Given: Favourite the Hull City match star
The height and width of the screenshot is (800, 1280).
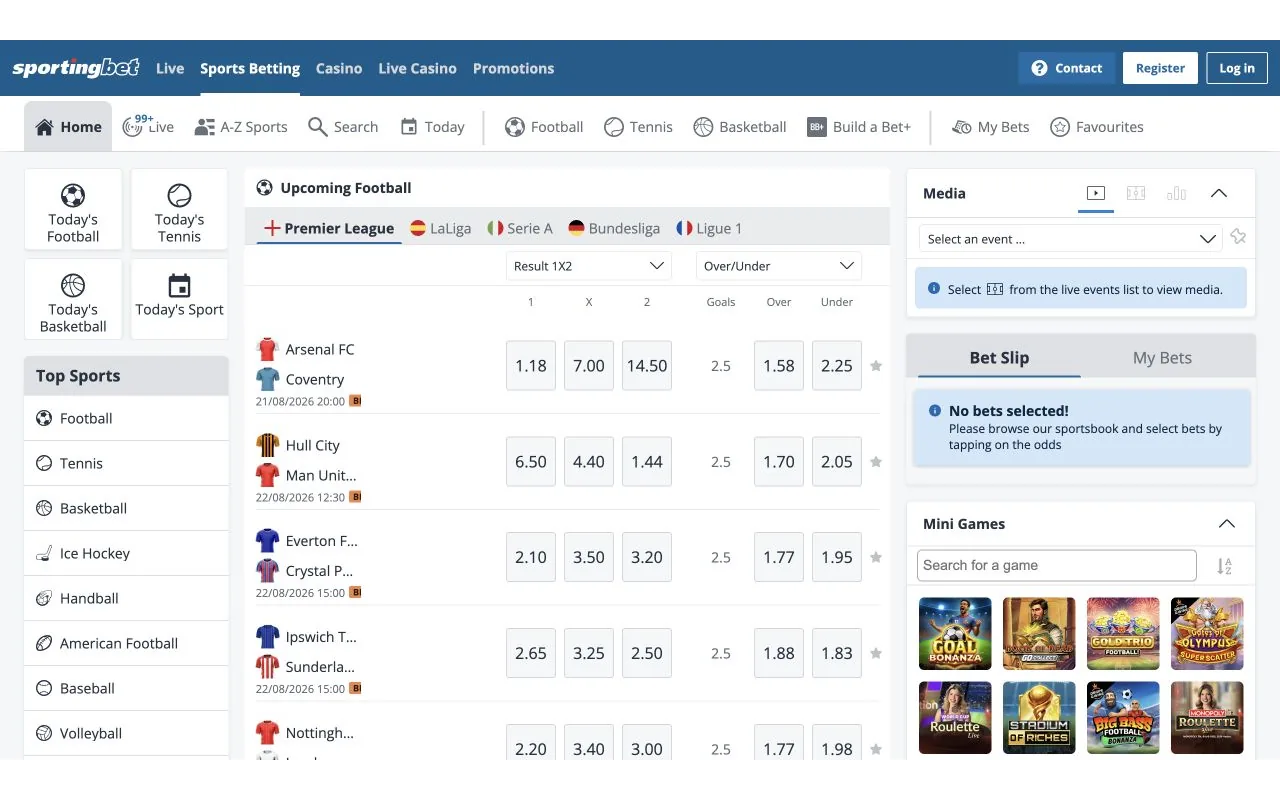Looking at the screenshot, I should point(876,462).
